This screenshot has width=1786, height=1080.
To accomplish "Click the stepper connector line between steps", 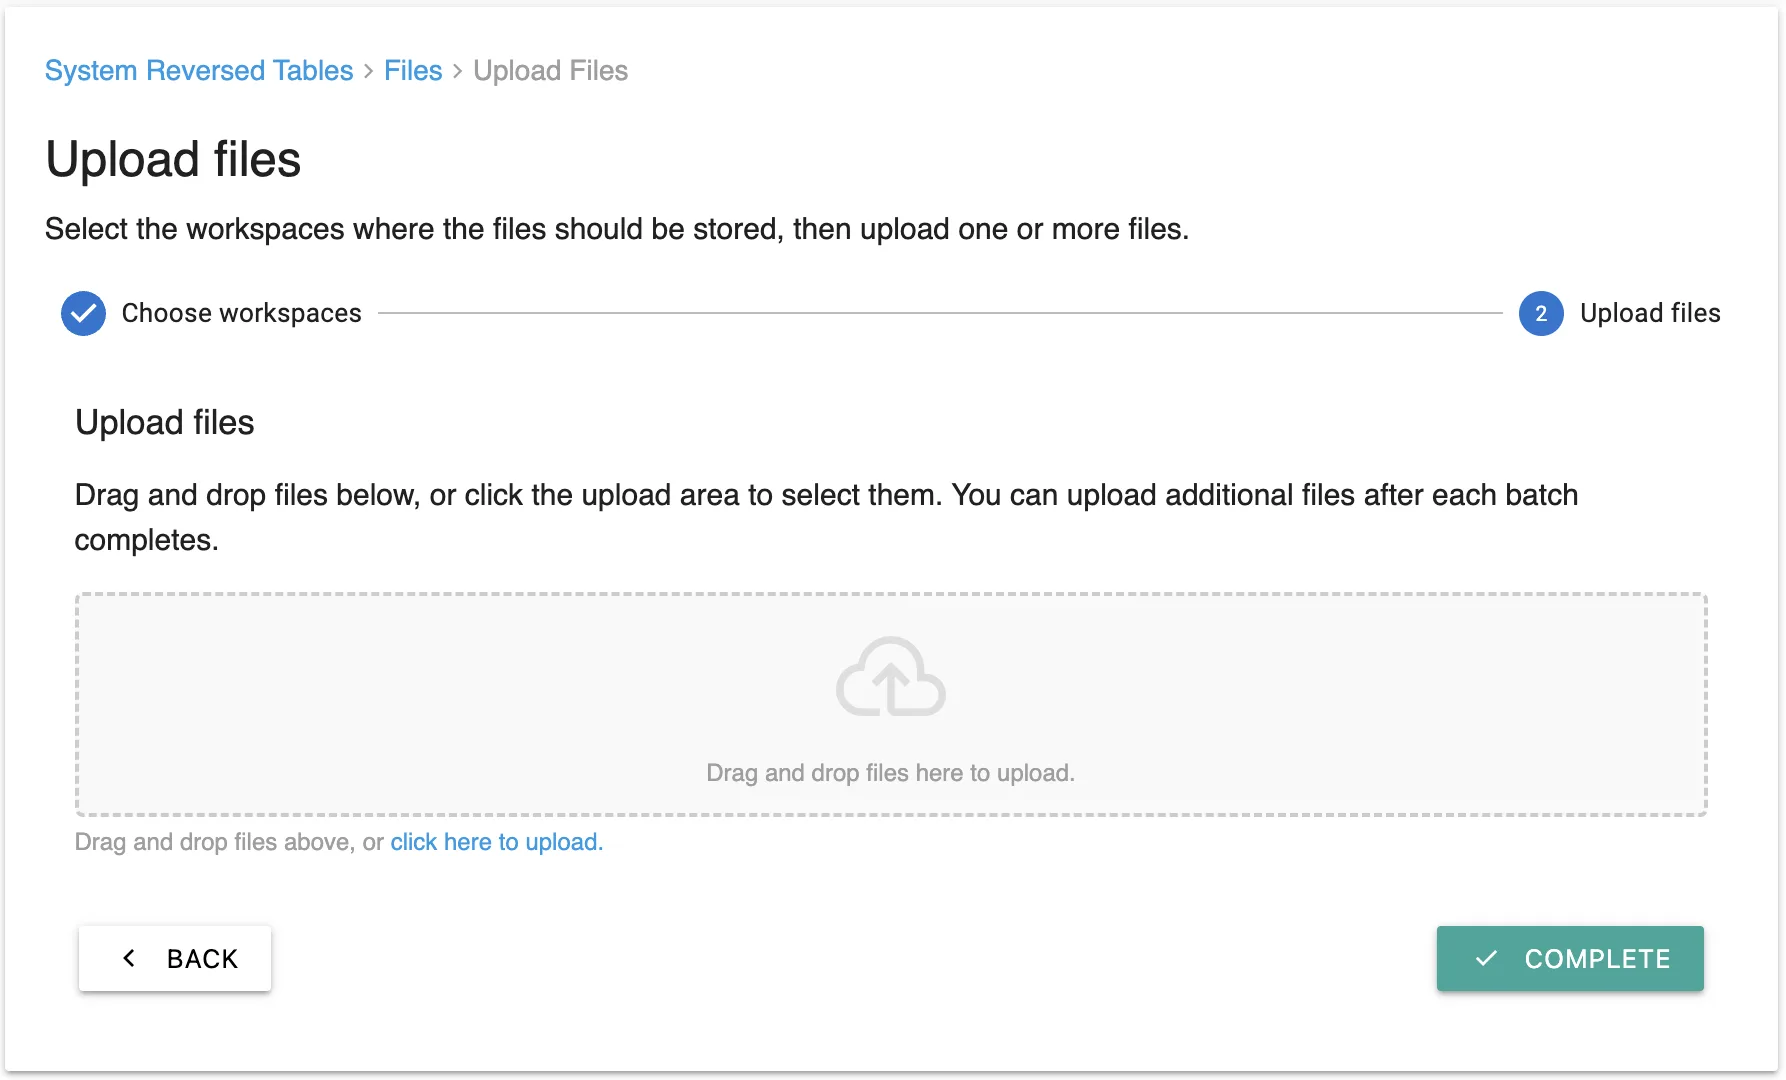I will click(940, 314).
